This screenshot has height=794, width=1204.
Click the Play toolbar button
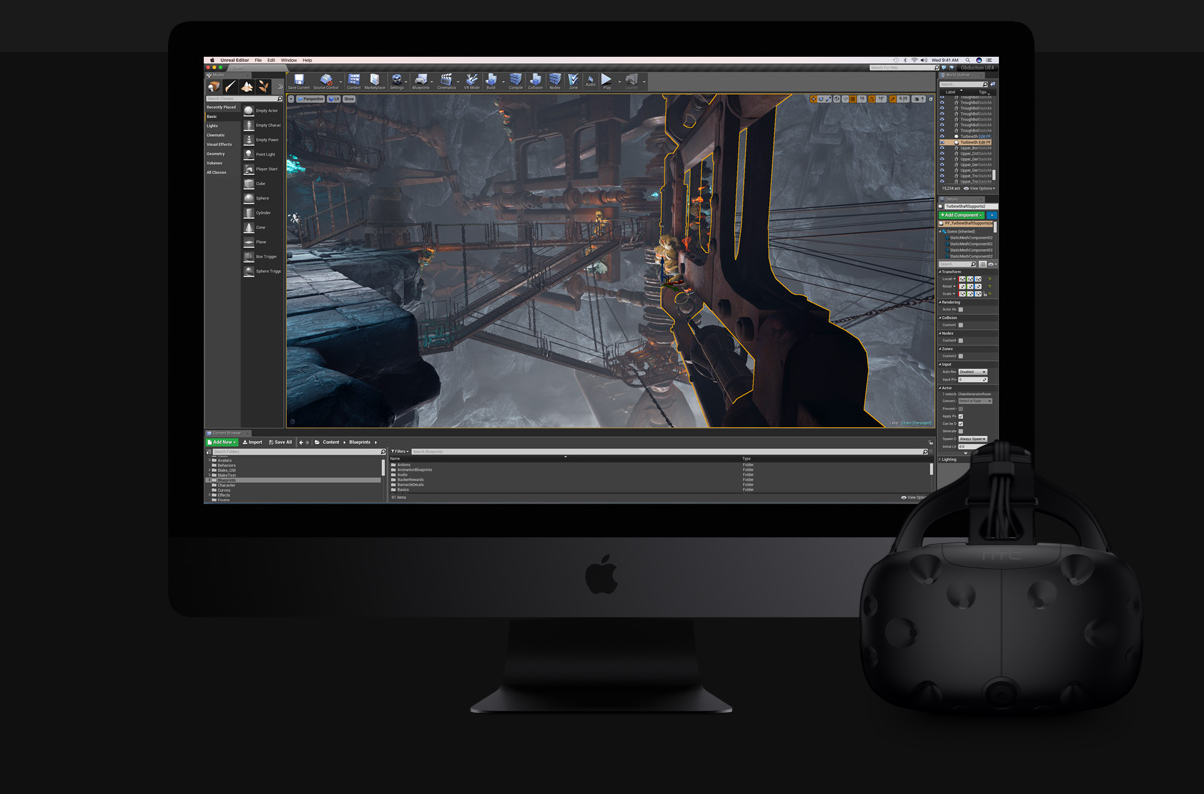click(606, 81)
